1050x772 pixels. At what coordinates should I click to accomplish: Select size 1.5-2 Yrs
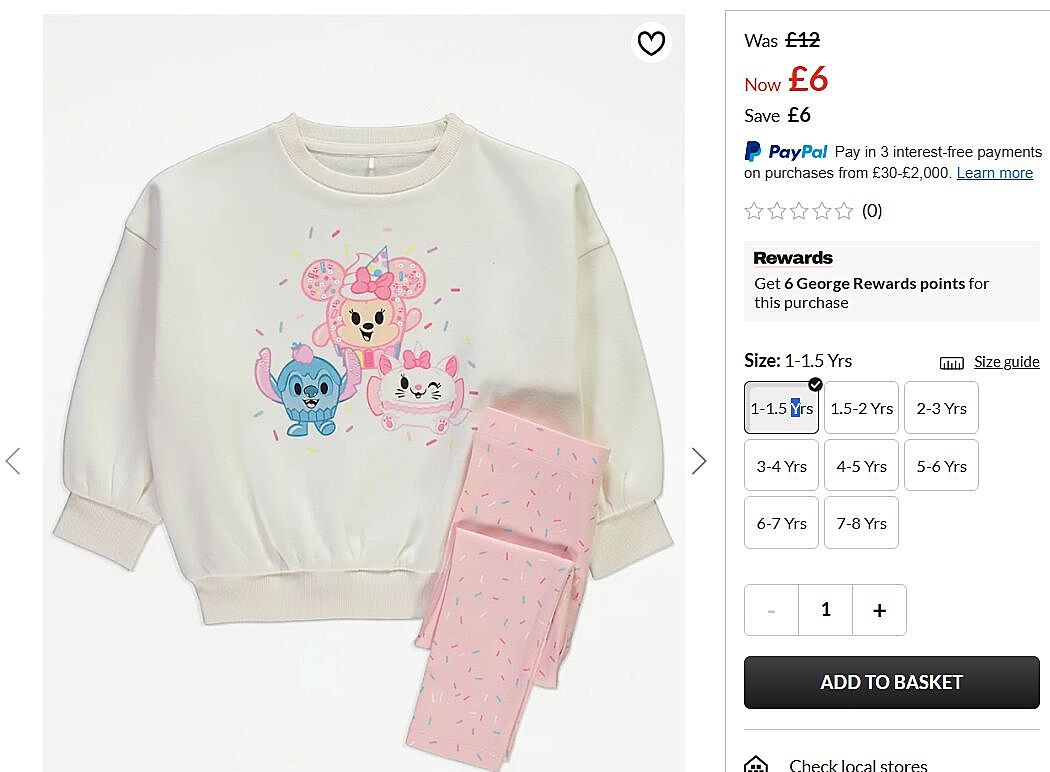pyautogui.click(x=861, y=408)
